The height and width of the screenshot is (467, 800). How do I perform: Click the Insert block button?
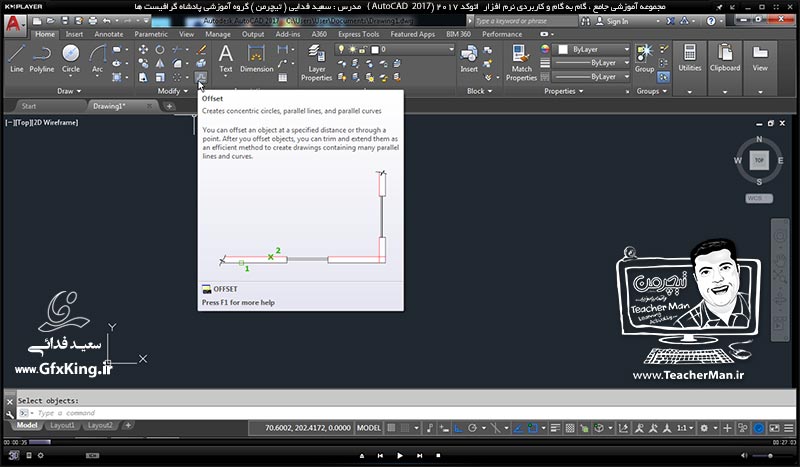point(469,59)
